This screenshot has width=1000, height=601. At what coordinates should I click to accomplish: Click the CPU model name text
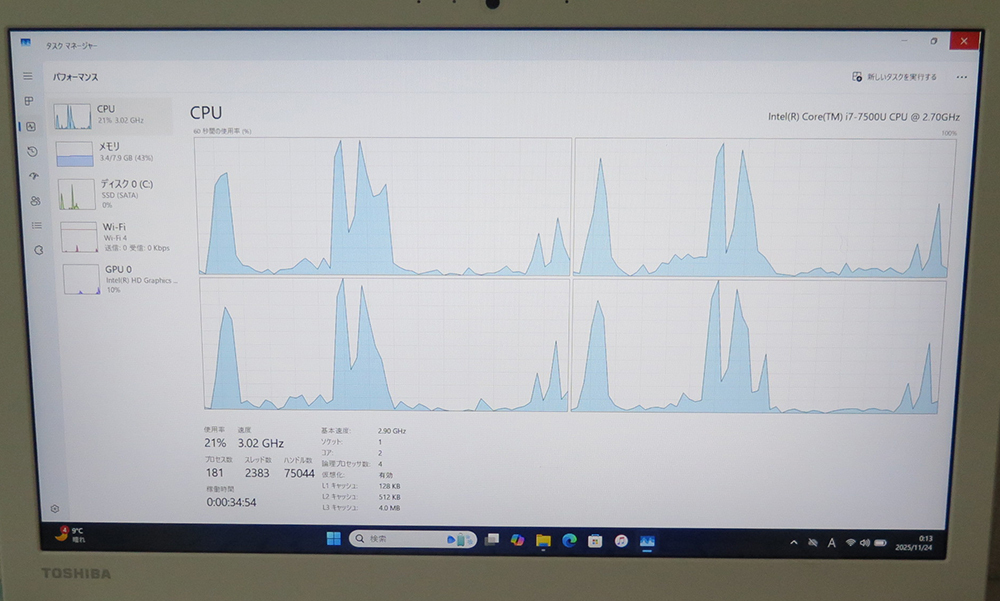coord(864,117)
